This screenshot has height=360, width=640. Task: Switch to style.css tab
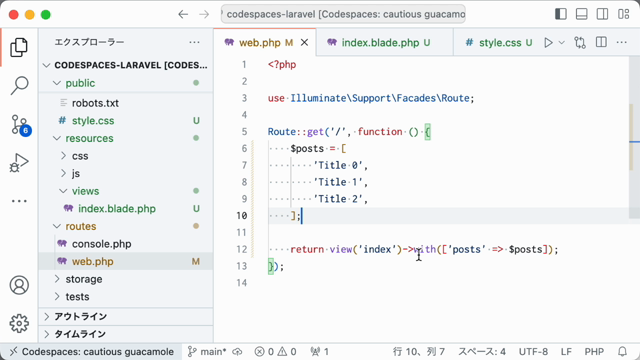(x=500, y=42)
